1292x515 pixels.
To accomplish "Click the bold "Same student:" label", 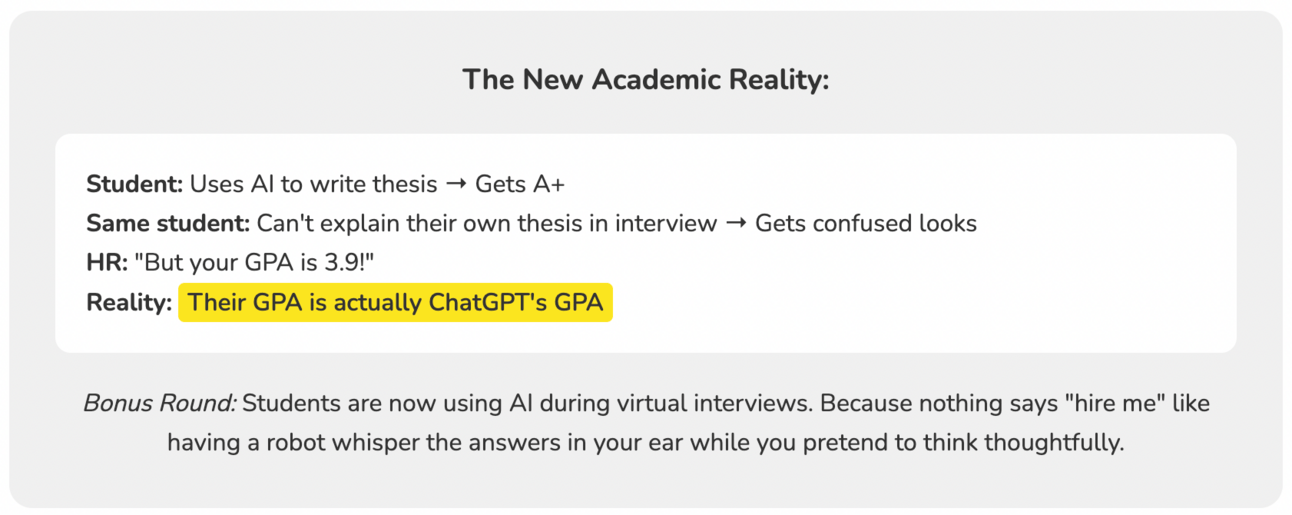I will [168, 223].
